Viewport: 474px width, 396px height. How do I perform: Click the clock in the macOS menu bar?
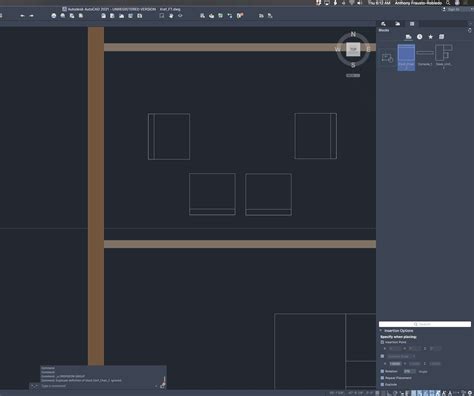click(379, 3)
